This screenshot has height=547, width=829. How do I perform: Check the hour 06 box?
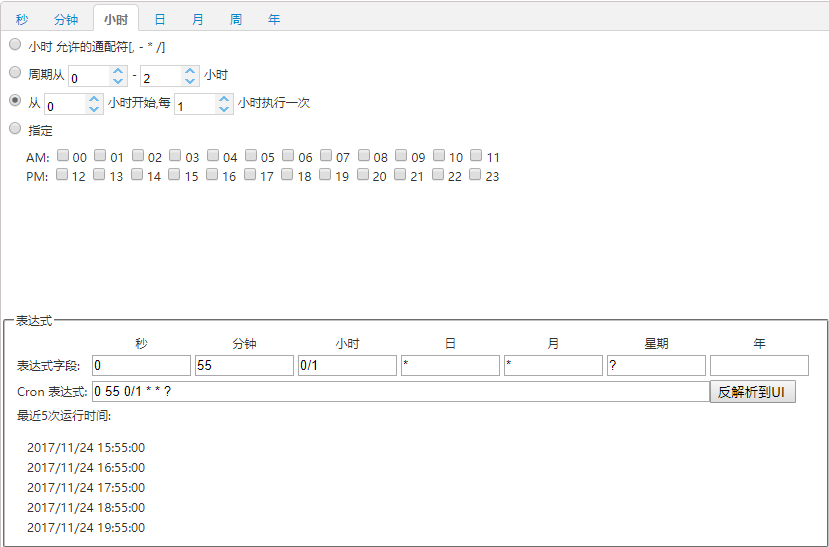pyautogui.click(x=288, y=155)
